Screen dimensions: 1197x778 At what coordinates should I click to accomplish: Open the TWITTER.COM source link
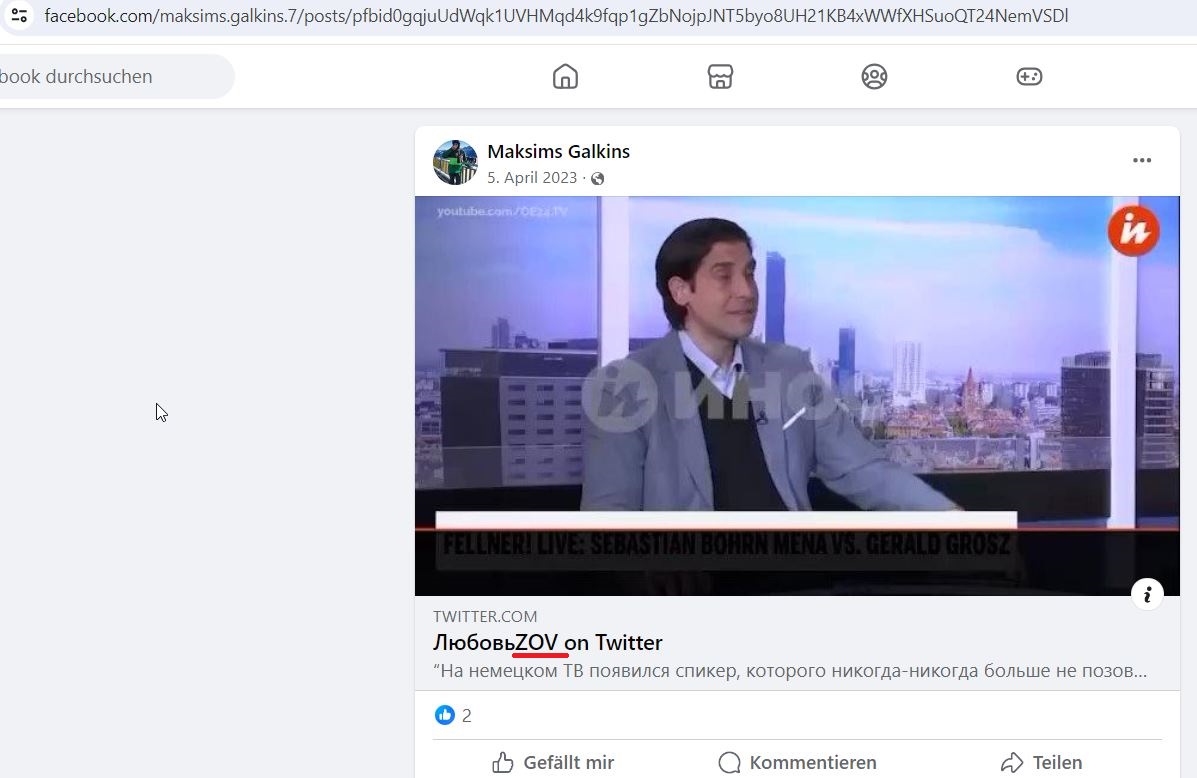pos(485,616)
